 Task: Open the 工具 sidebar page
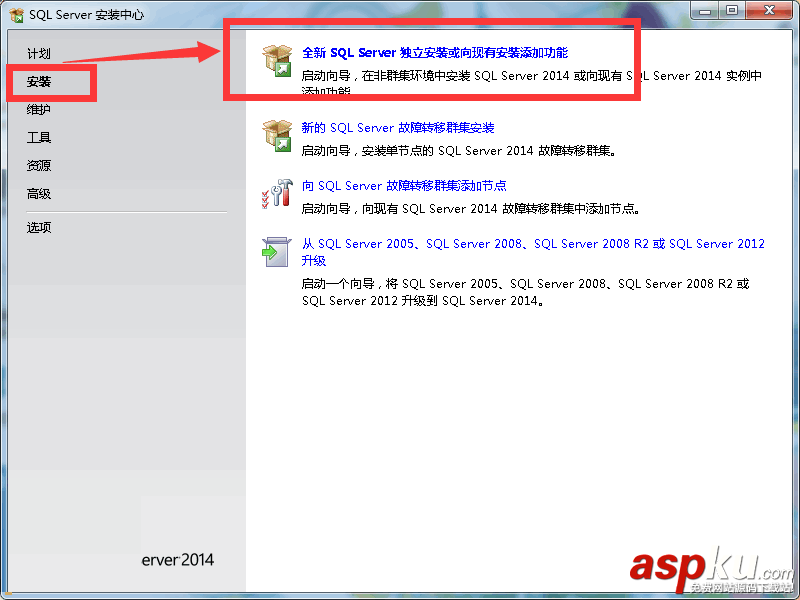tap(39, 137)
